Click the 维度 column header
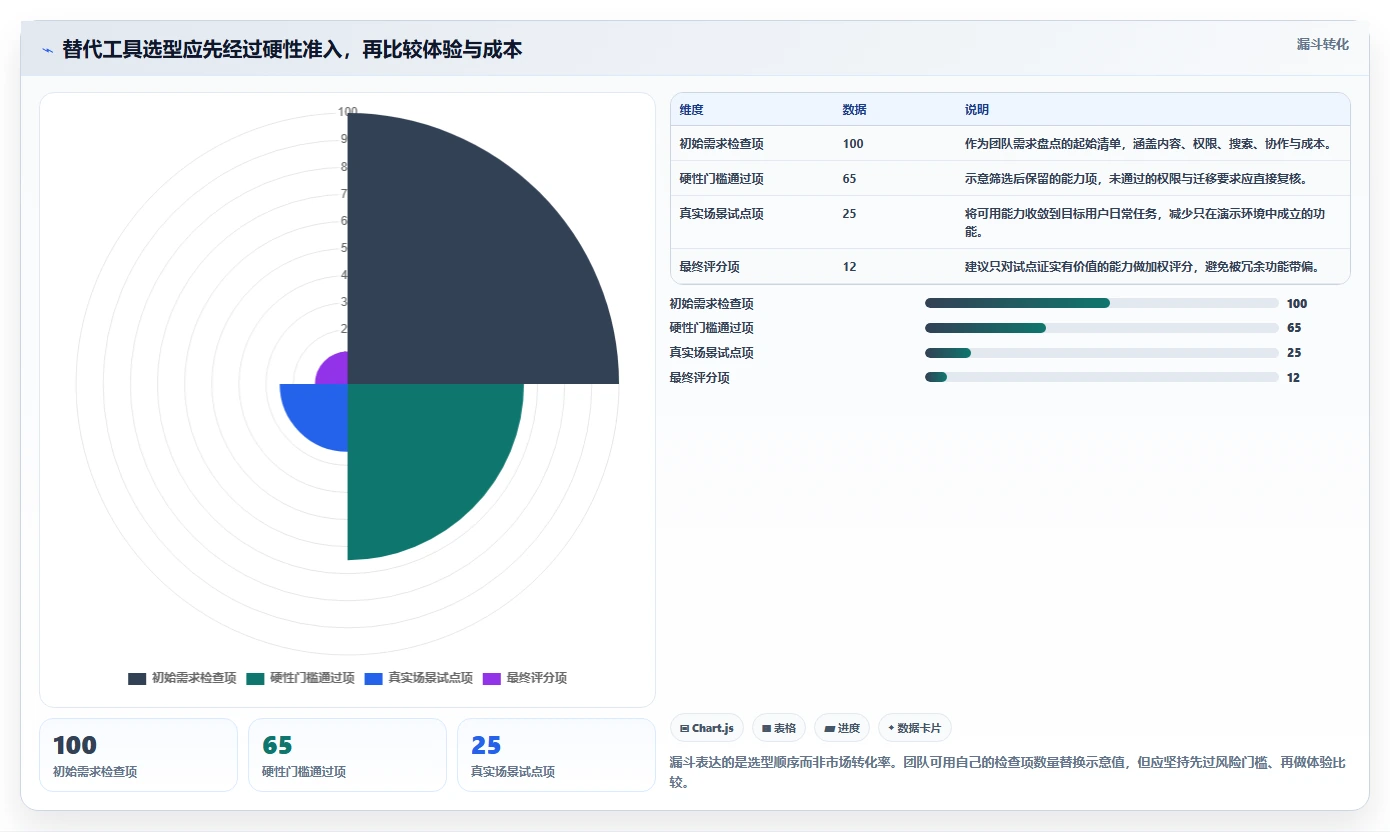 coord(692,110)
